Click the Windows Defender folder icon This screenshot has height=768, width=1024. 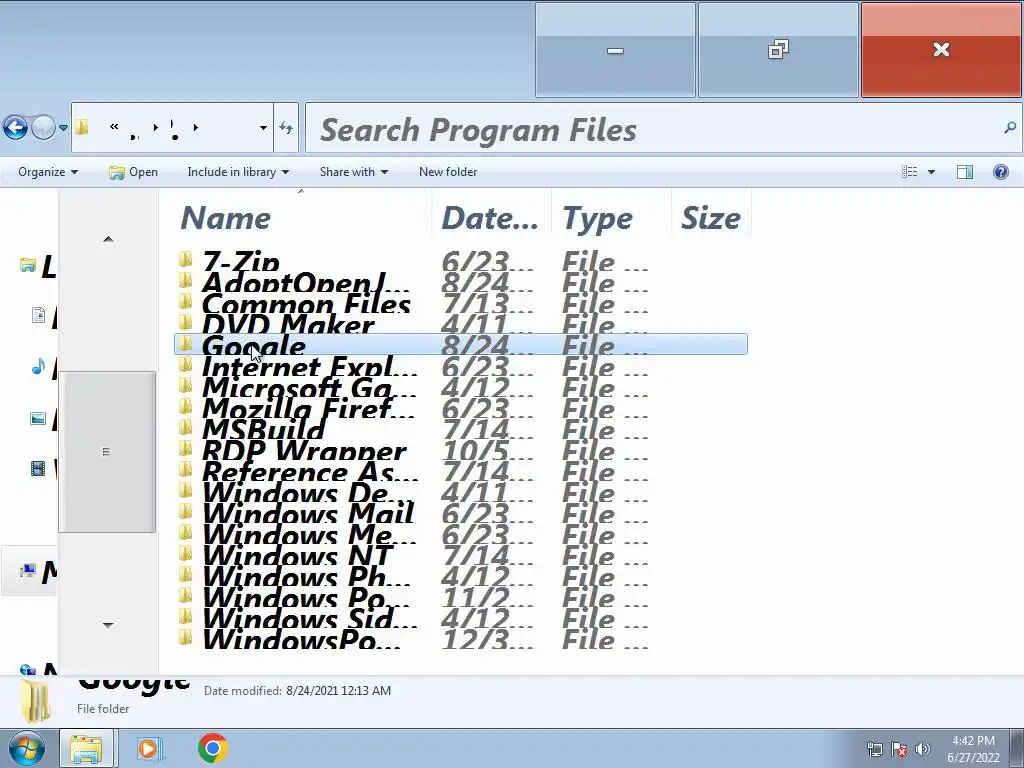pos(185,490)
